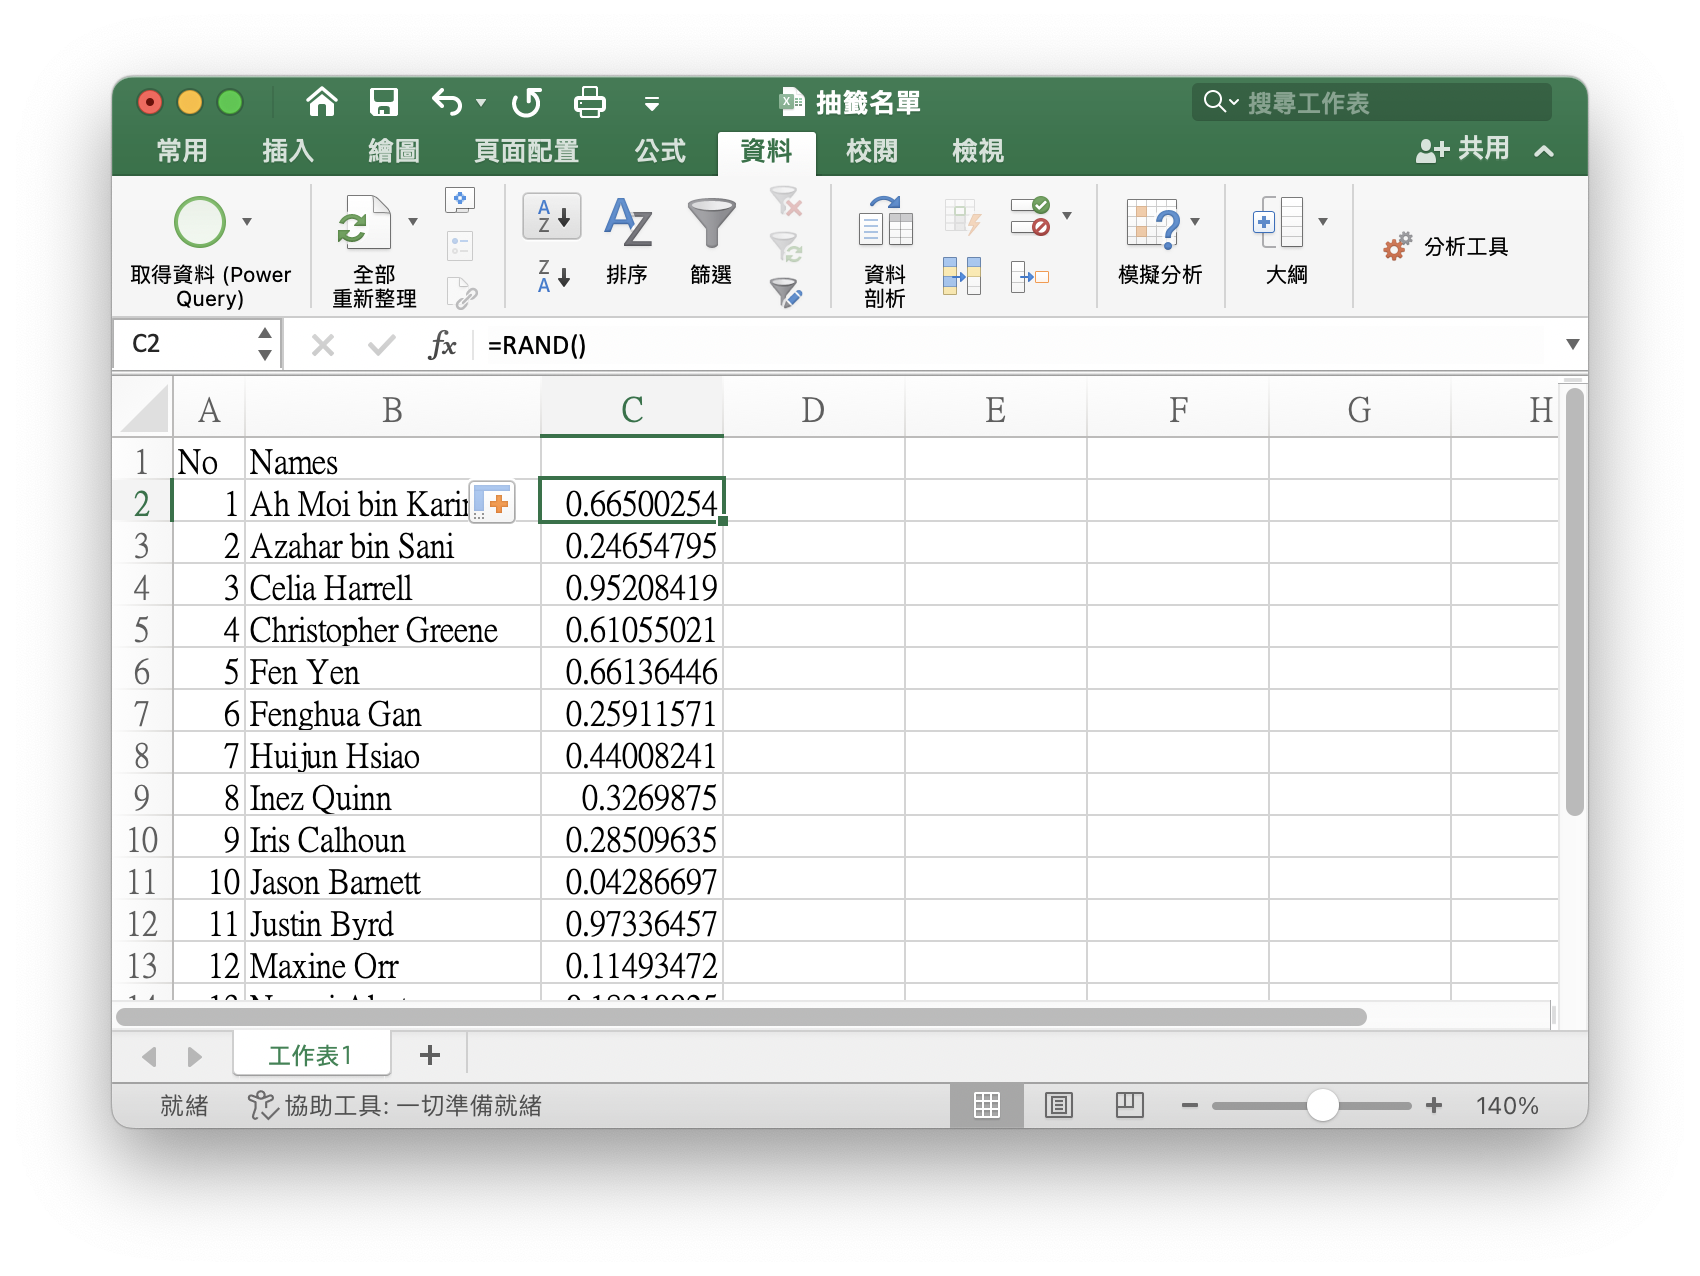The image size is (1700, 1276).
Task: Confirm the formula entry with checkmark
Action: [x=382, y=345]
